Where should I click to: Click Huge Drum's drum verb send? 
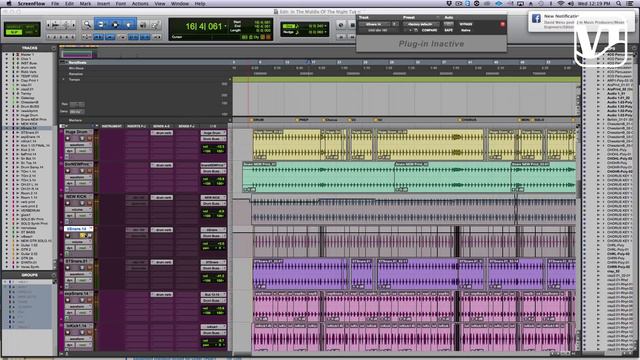(162, 133)
